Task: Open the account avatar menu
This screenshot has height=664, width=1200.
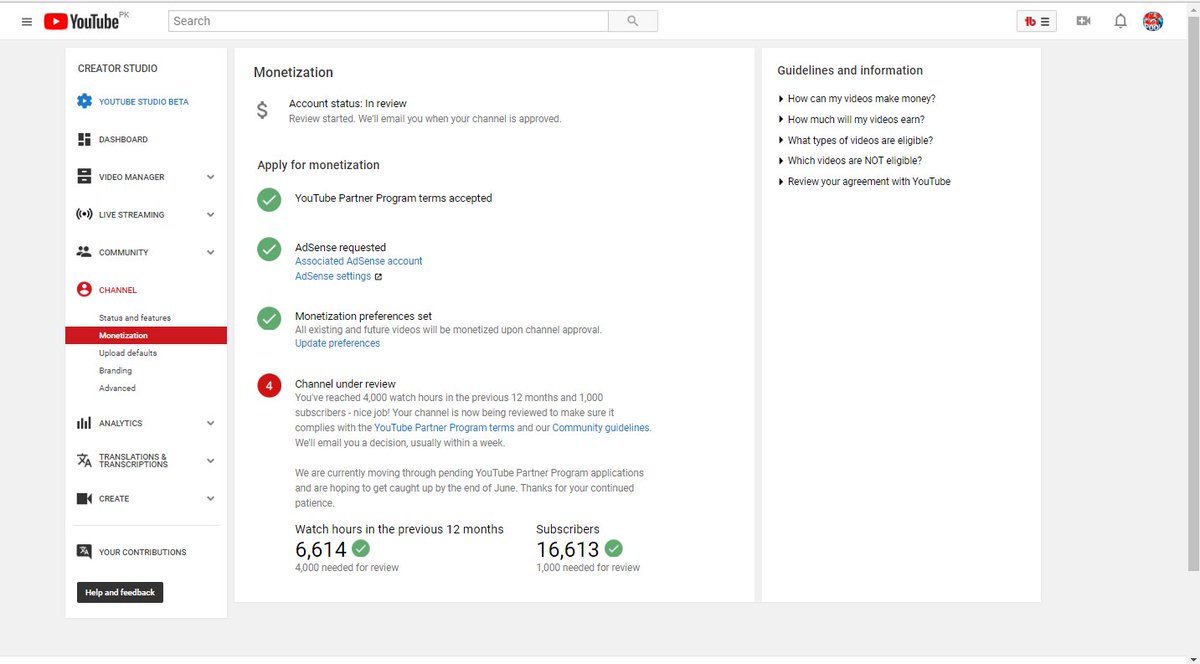Action: 1153,21
